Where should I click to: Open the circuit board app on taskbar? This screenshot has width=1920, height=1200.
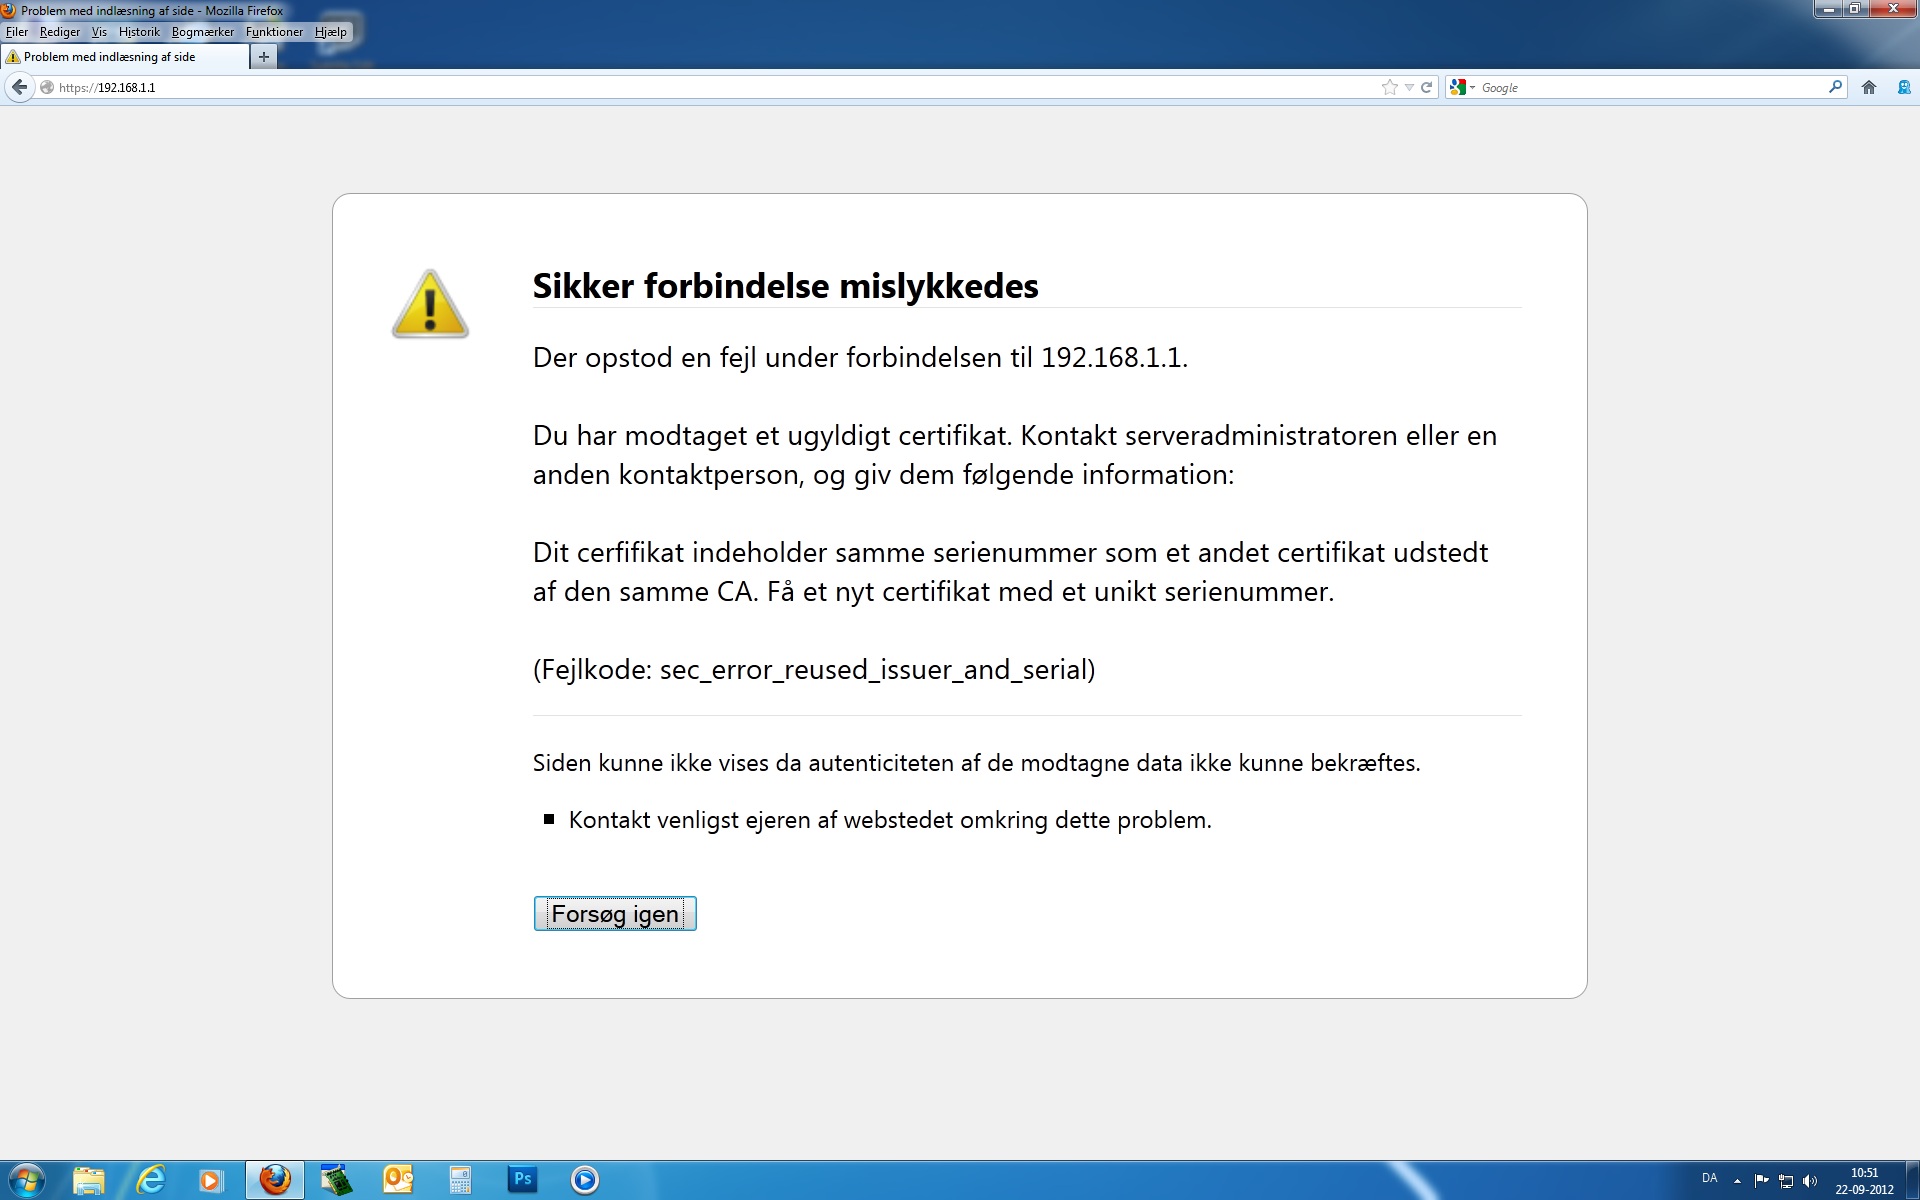337,1180
